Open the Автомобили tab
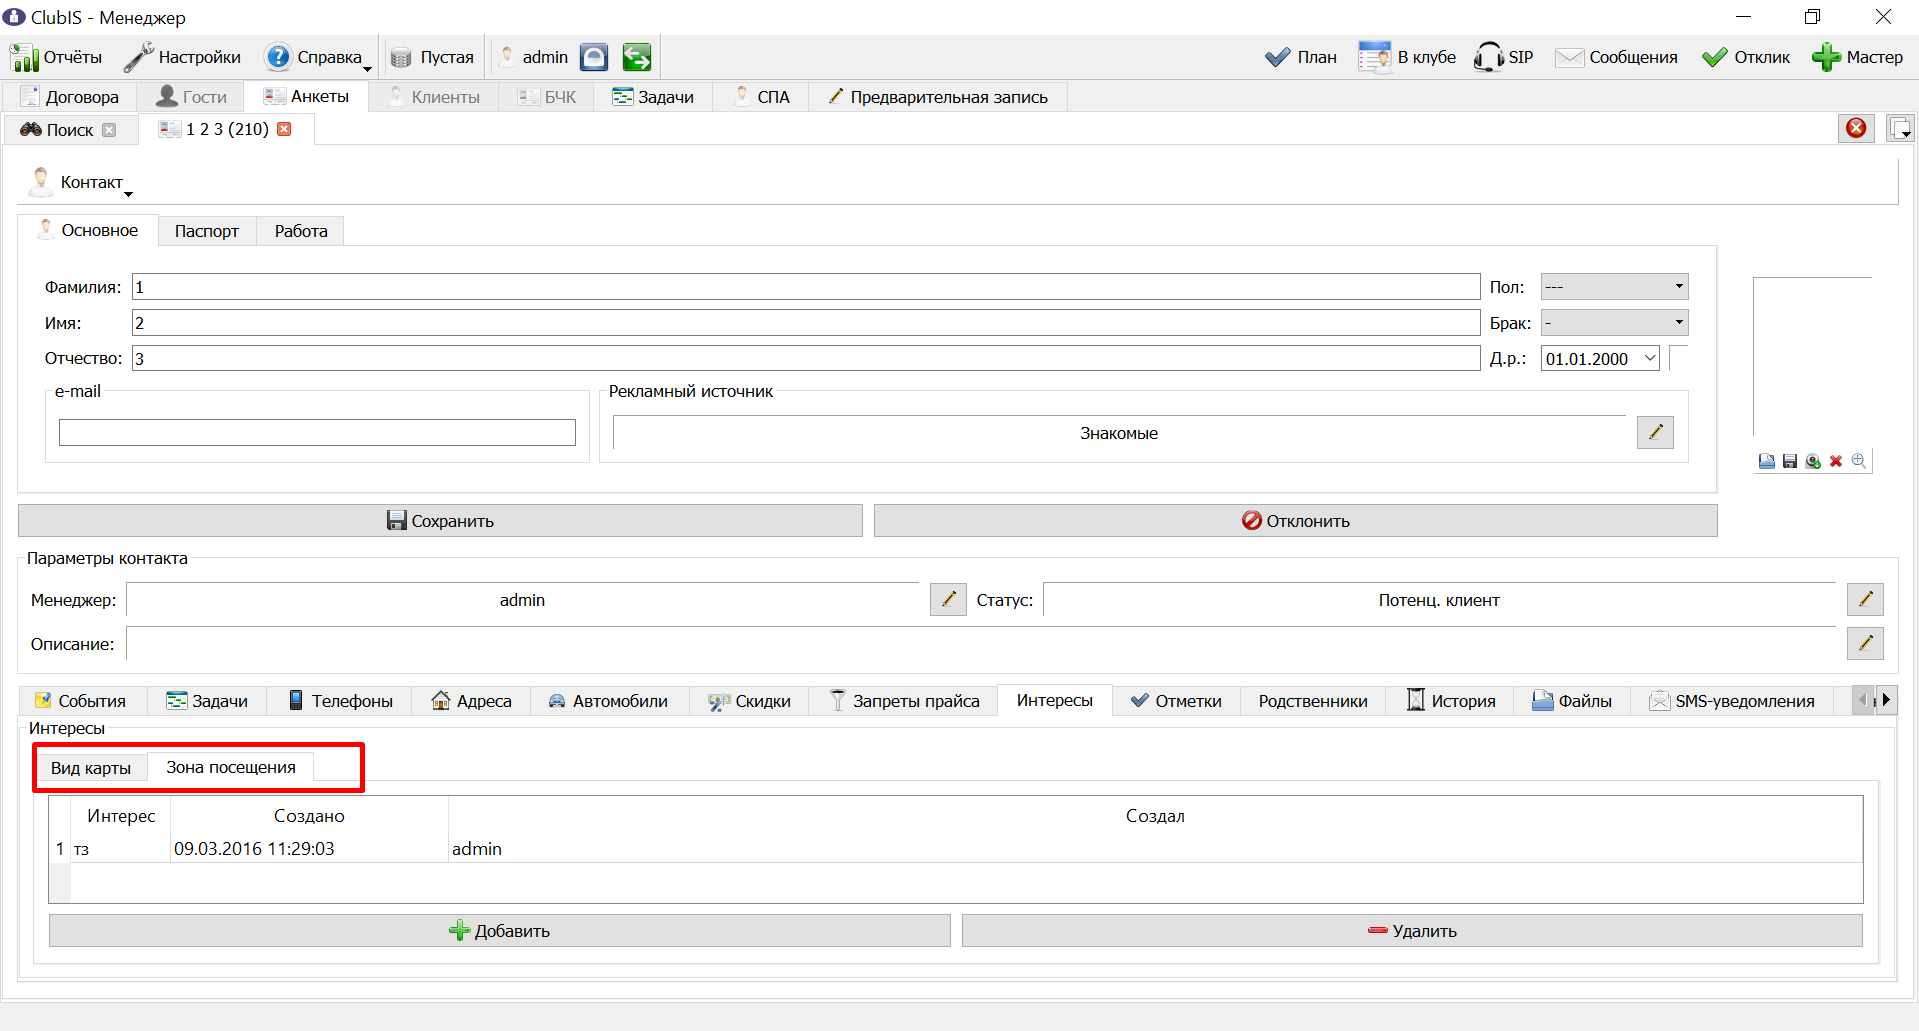The height and width of the screenshot is (1031, 1919). click(x=608, y=701)
